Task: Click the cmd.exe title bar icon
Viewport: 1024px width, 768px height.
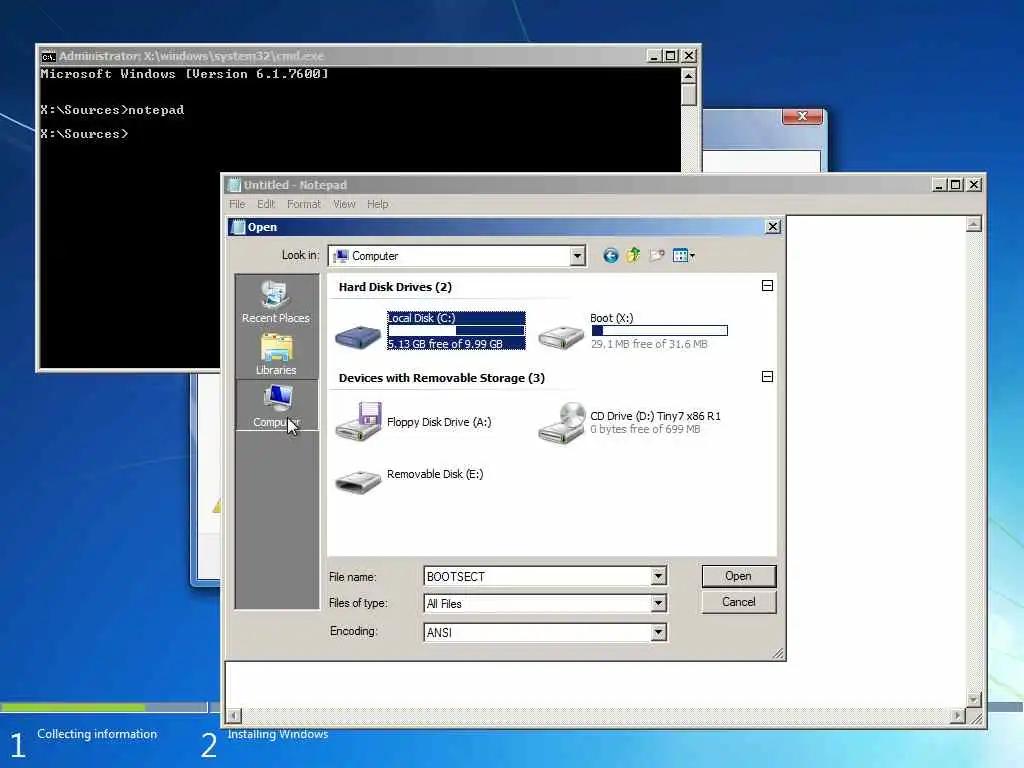Action: point(48,57)
